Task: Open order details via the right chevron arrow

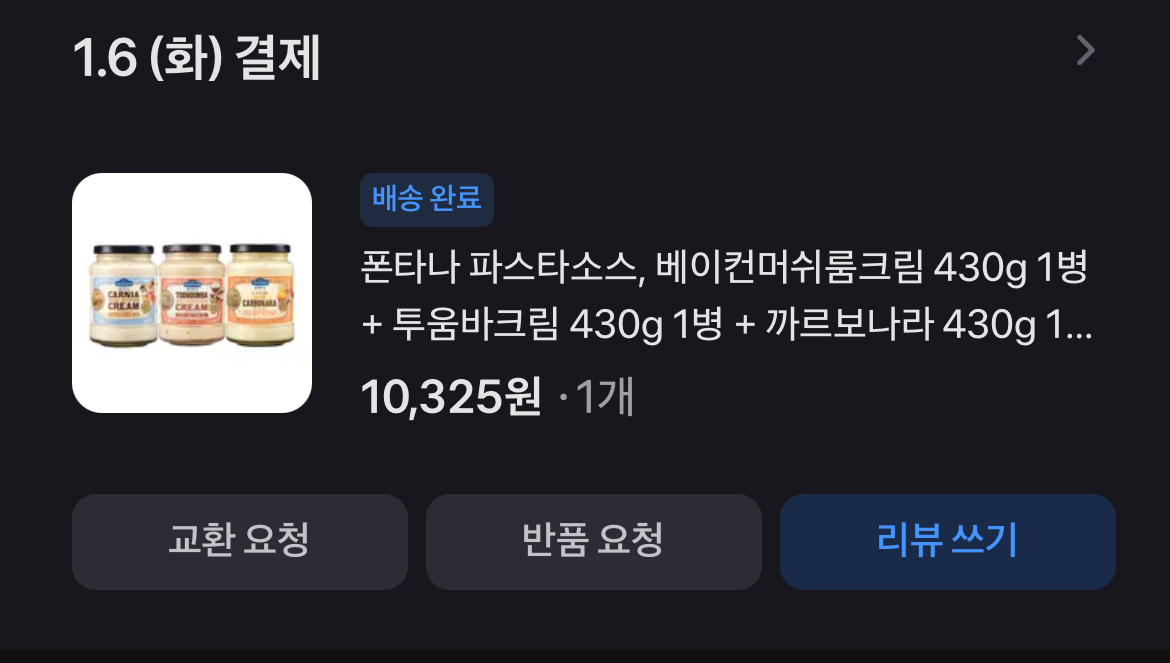Action: (x=1086, y=51)
